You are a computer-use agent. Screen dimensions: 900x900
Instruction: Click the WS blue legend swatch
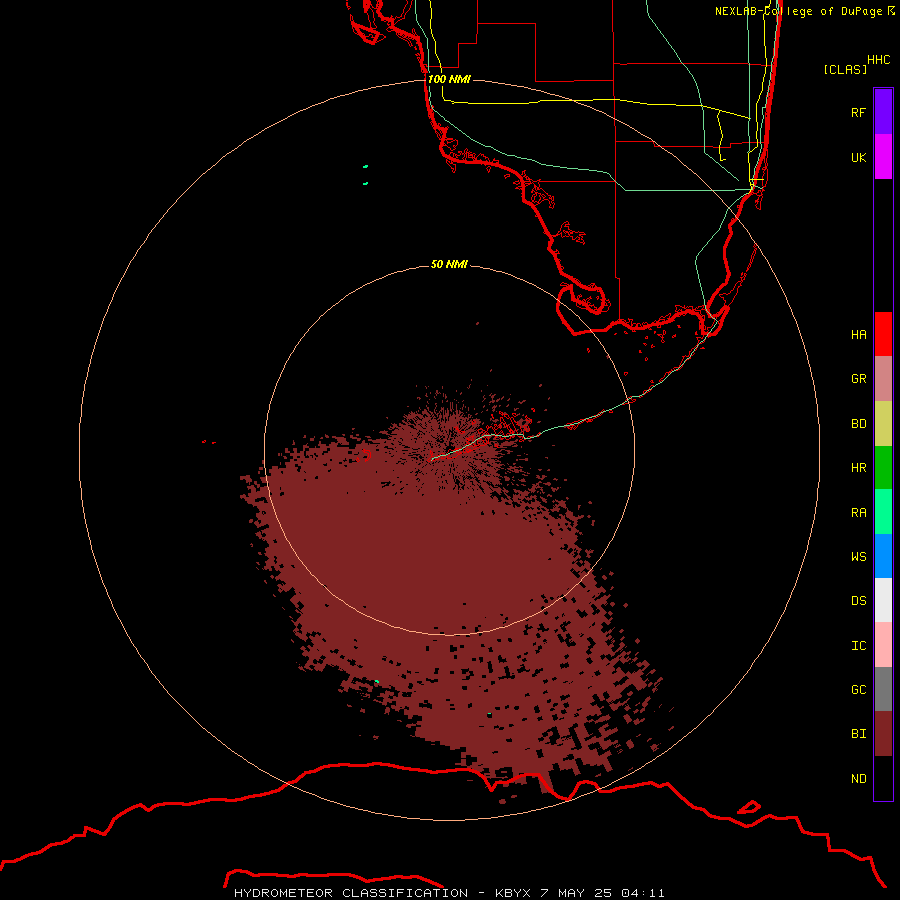click(x=883, y=556)
